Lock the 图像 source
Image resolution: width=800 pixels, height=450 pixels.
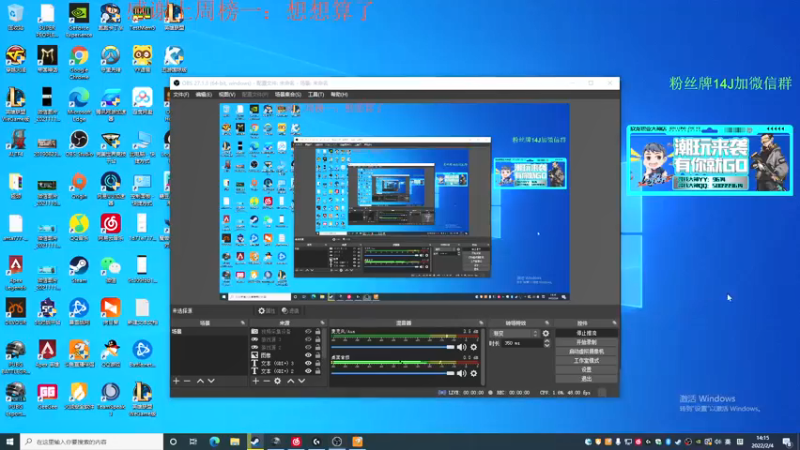[318, 355]
